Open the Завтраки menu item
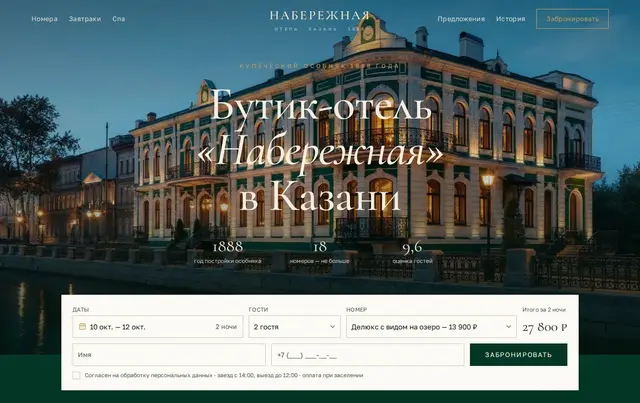 (85, 19)
